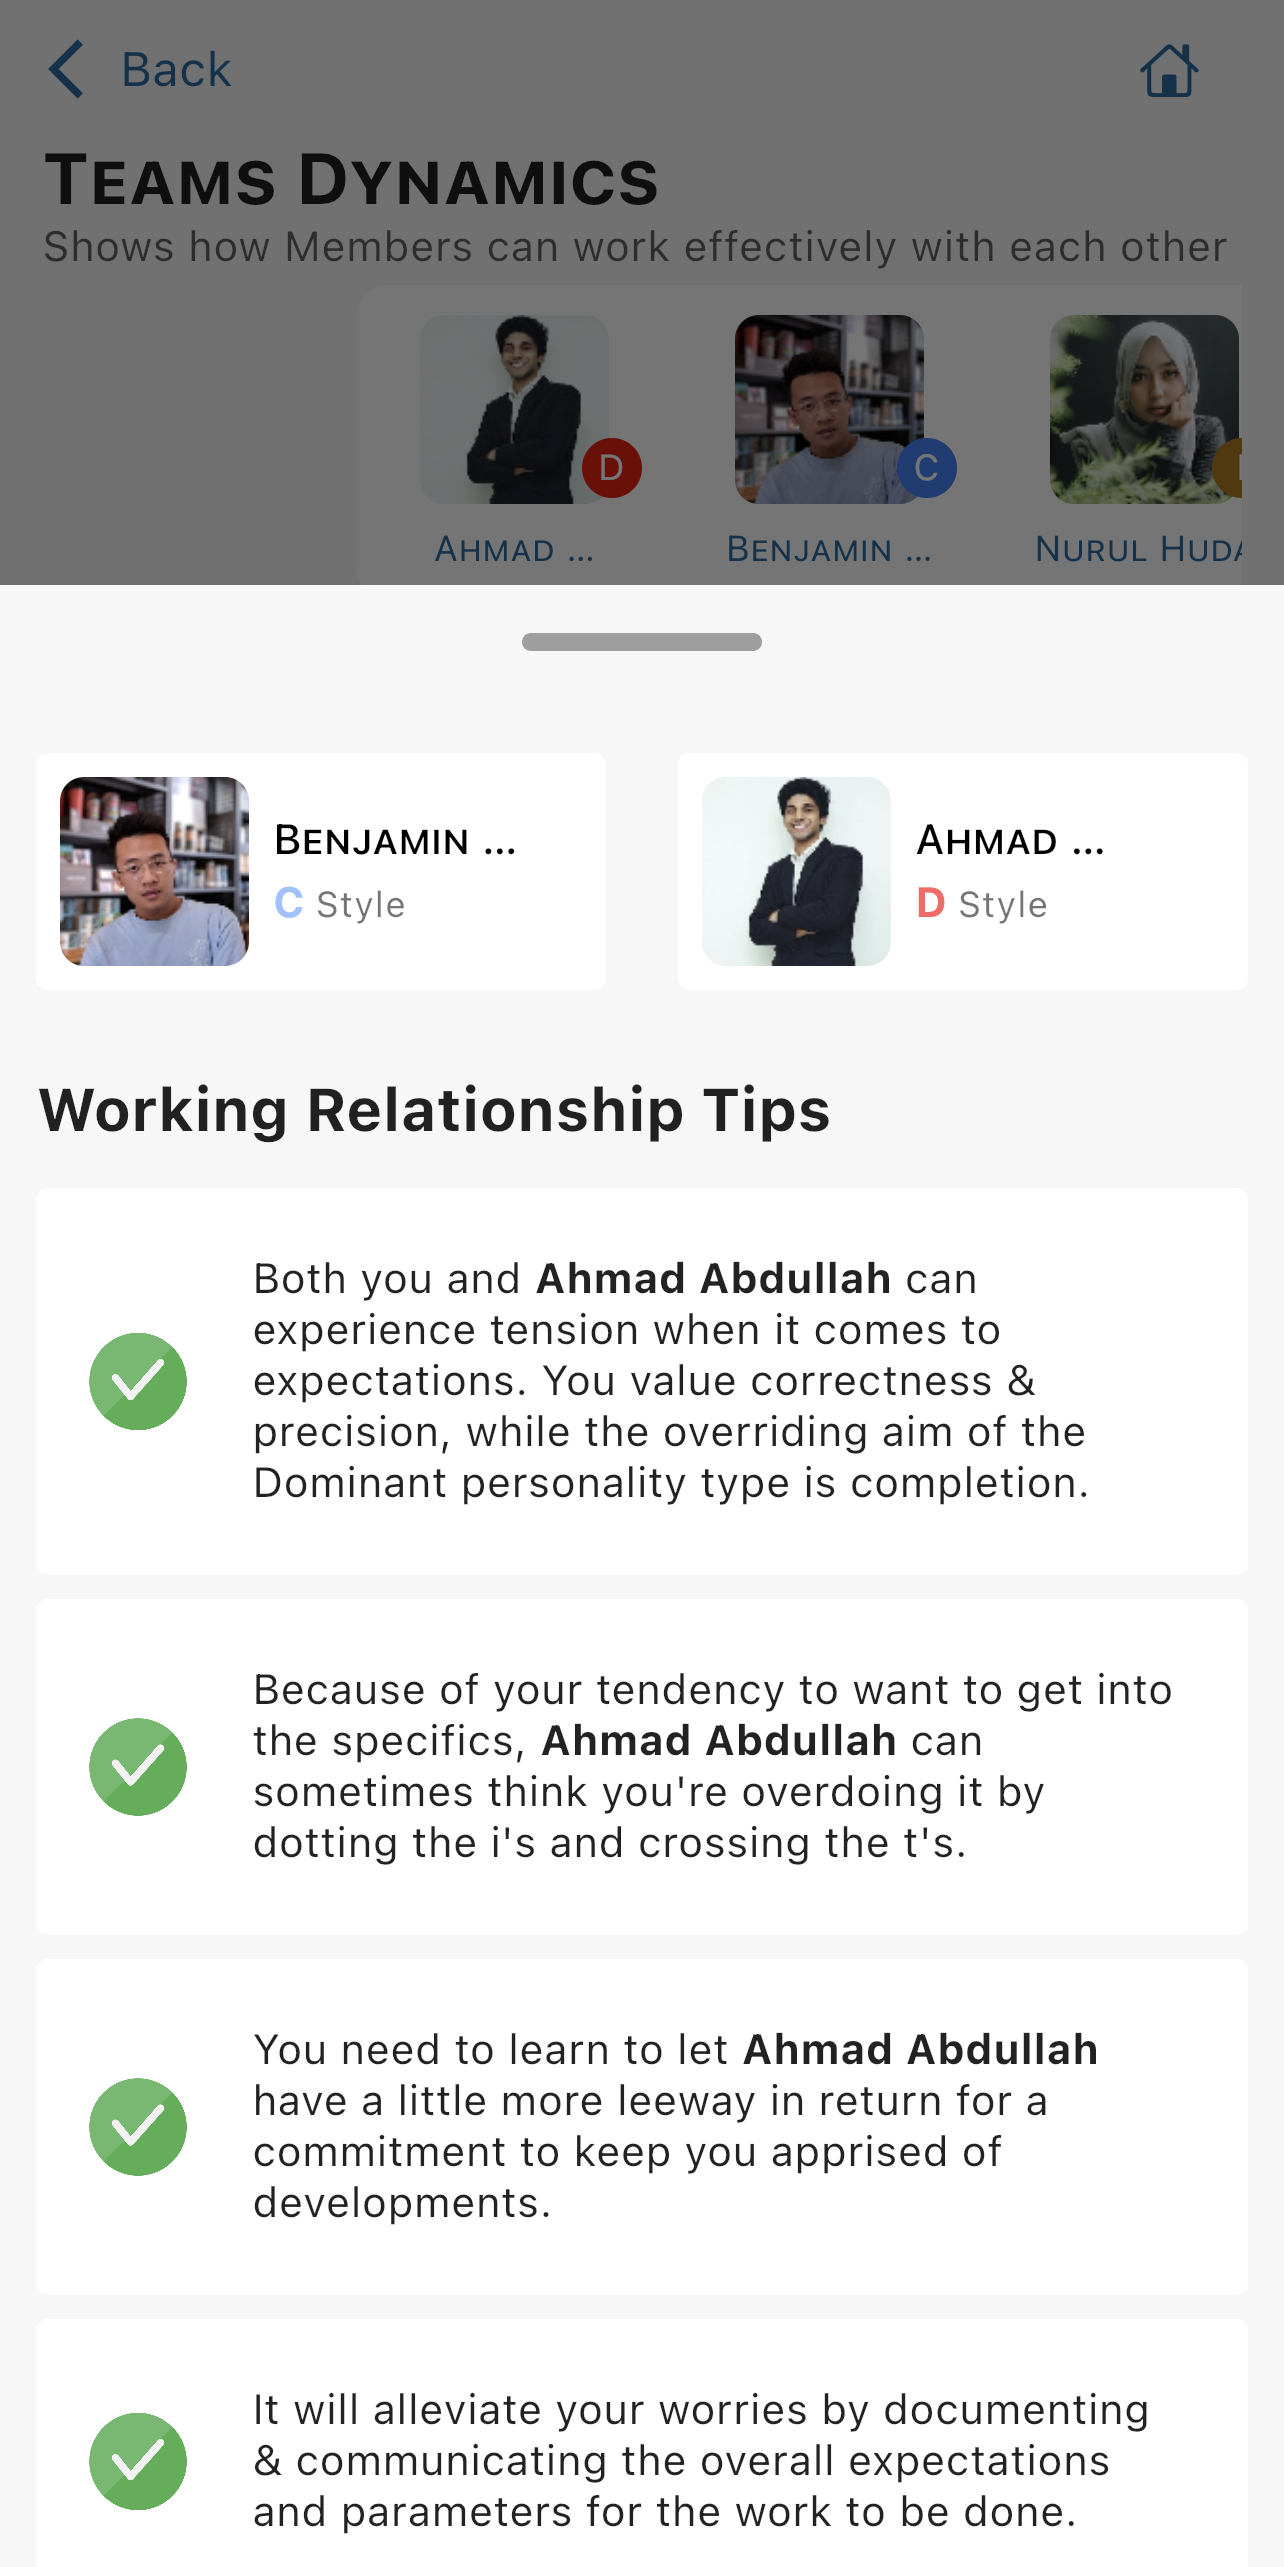This screenshot has width=1284, height=2567.
Task: Select Benjamin's photo in team carousel
Action: (828, 409)
